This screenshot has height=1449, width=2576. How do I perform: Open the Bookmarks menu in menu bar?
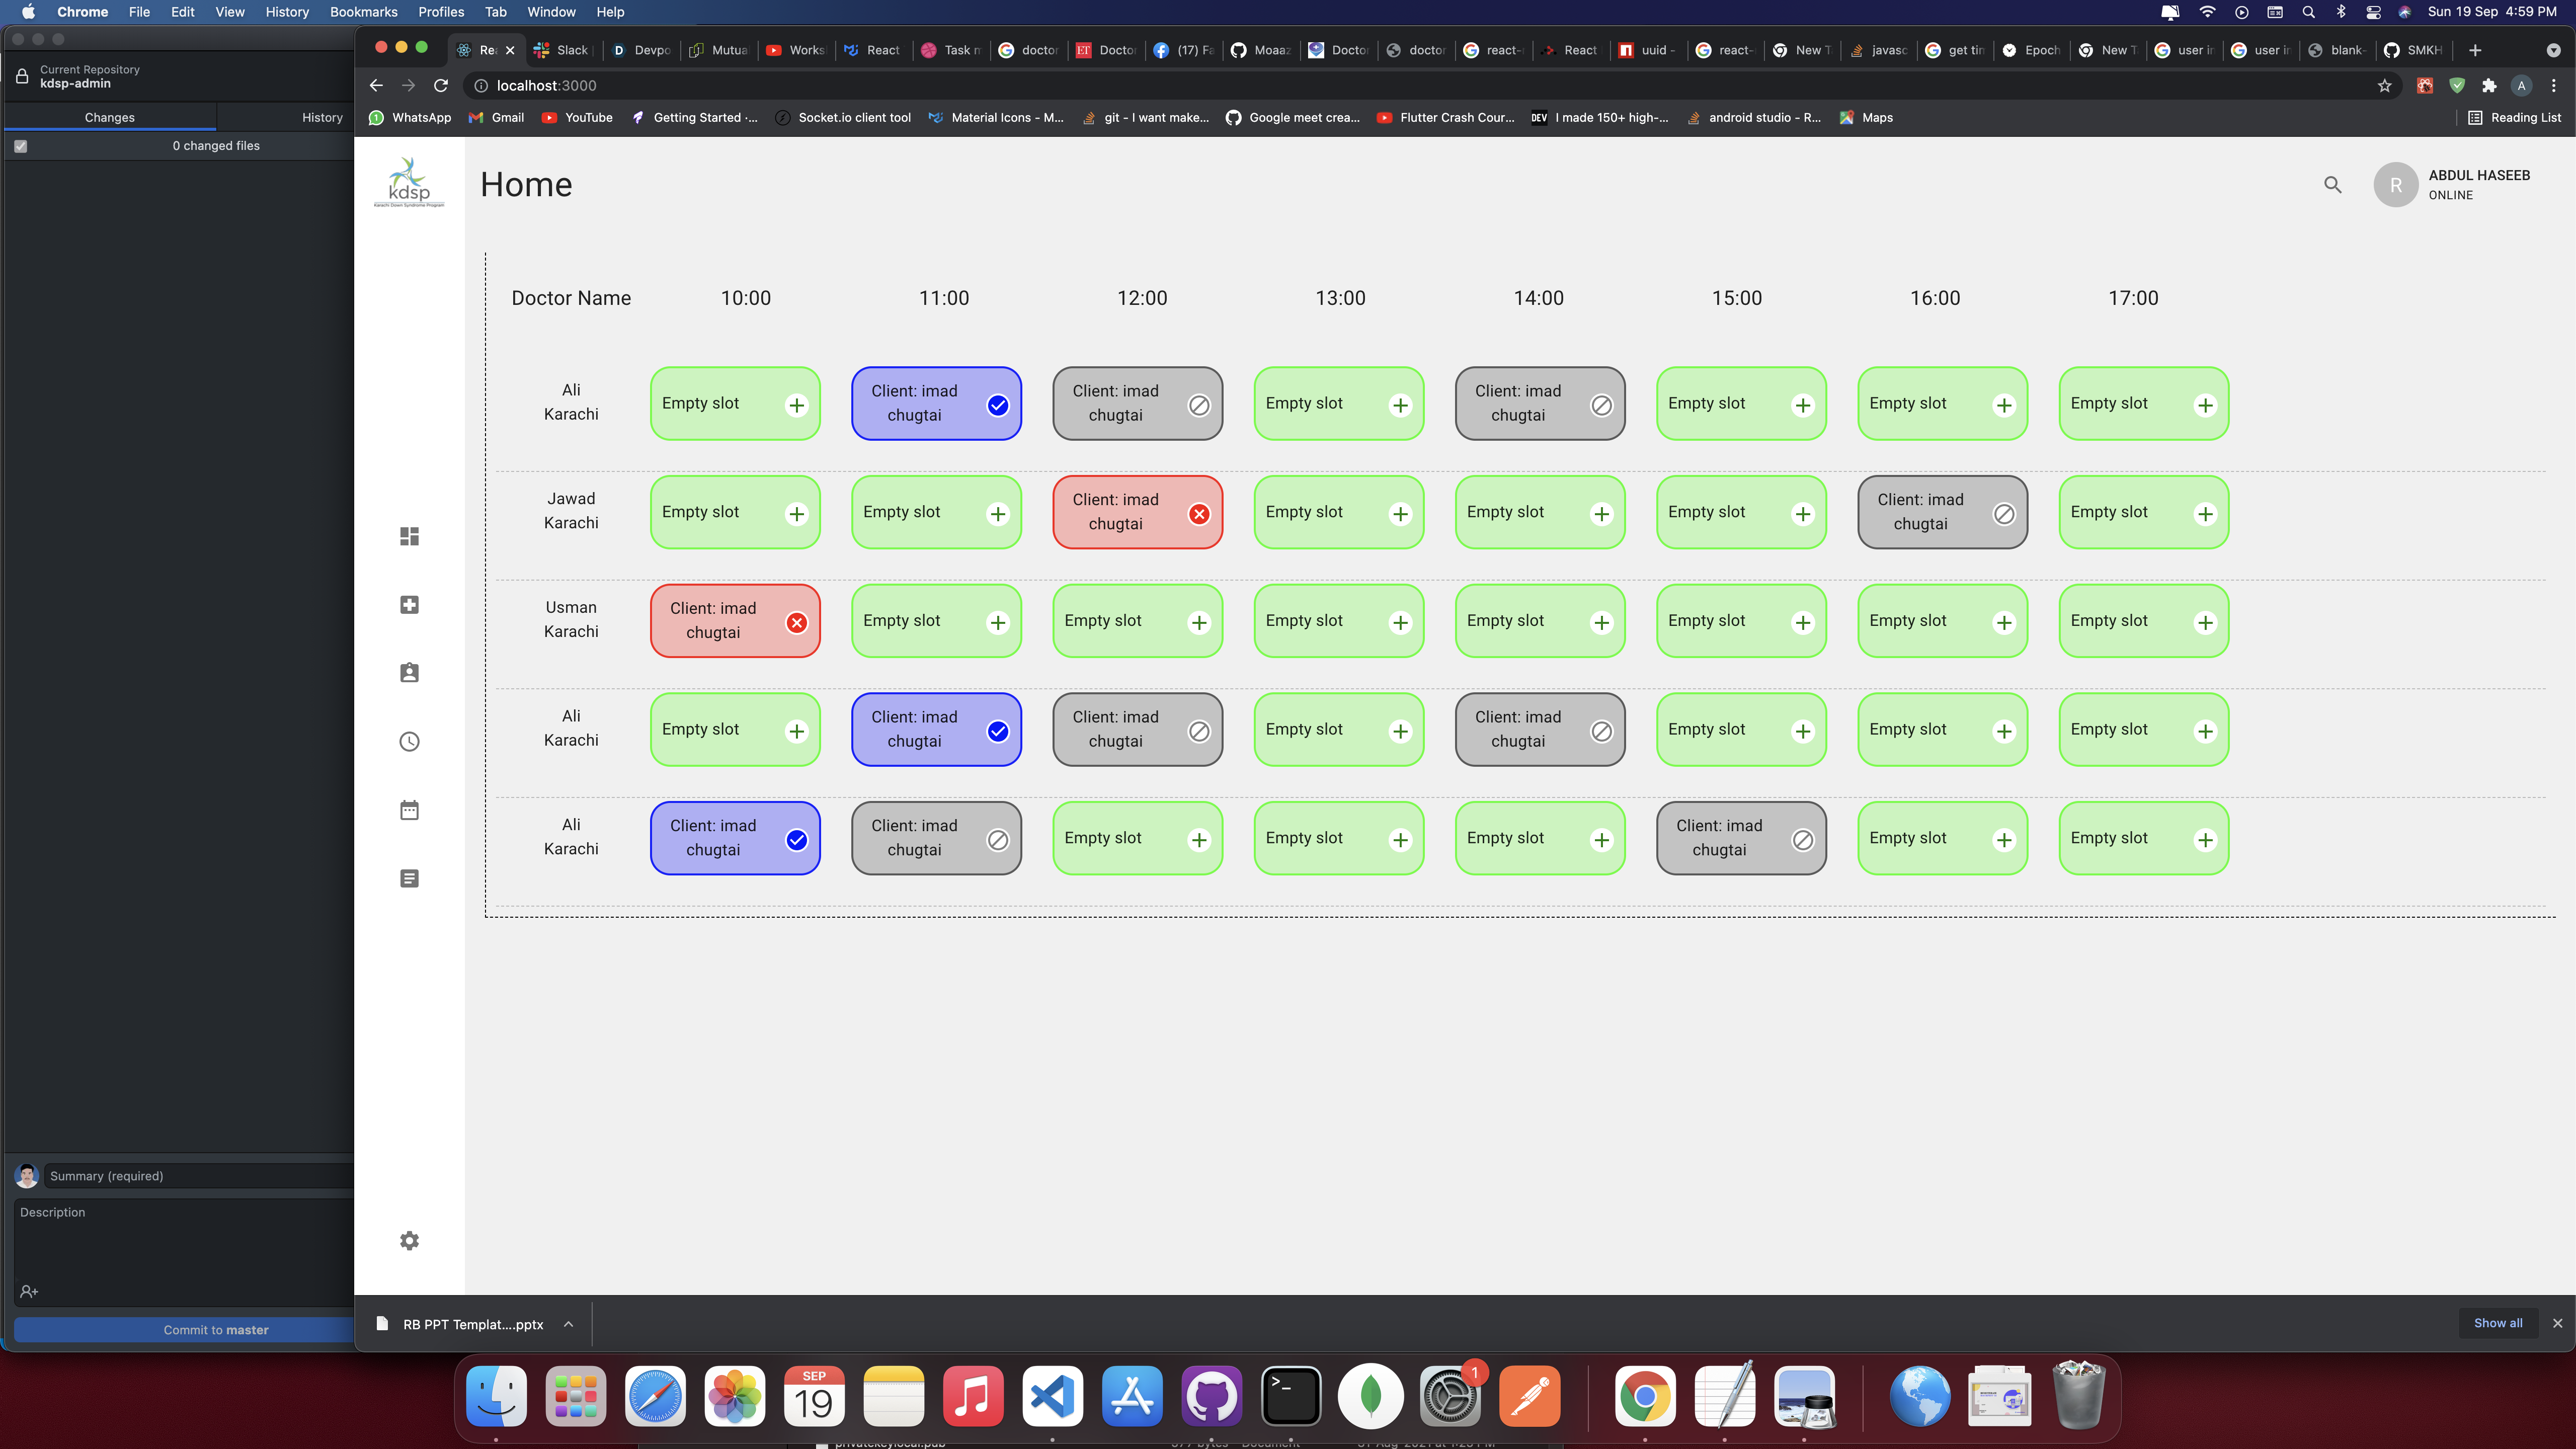coord(363,12)
